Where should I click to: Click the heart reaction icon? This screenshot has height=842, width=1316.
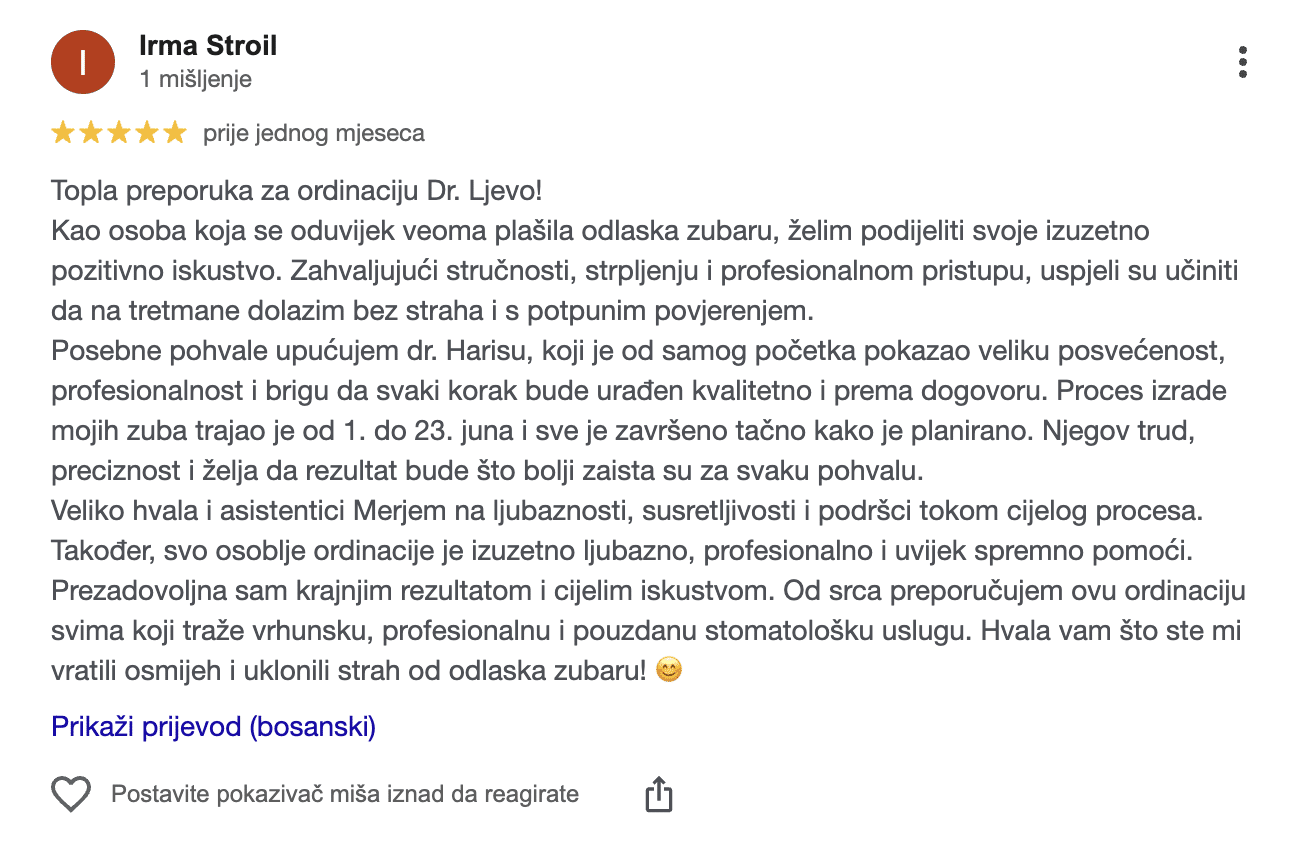pos(71,795)
